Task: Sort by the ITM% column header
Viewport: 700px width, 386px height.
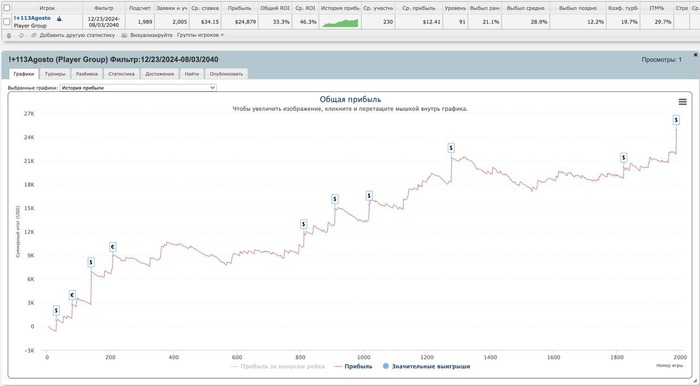Action: (657, 8)
